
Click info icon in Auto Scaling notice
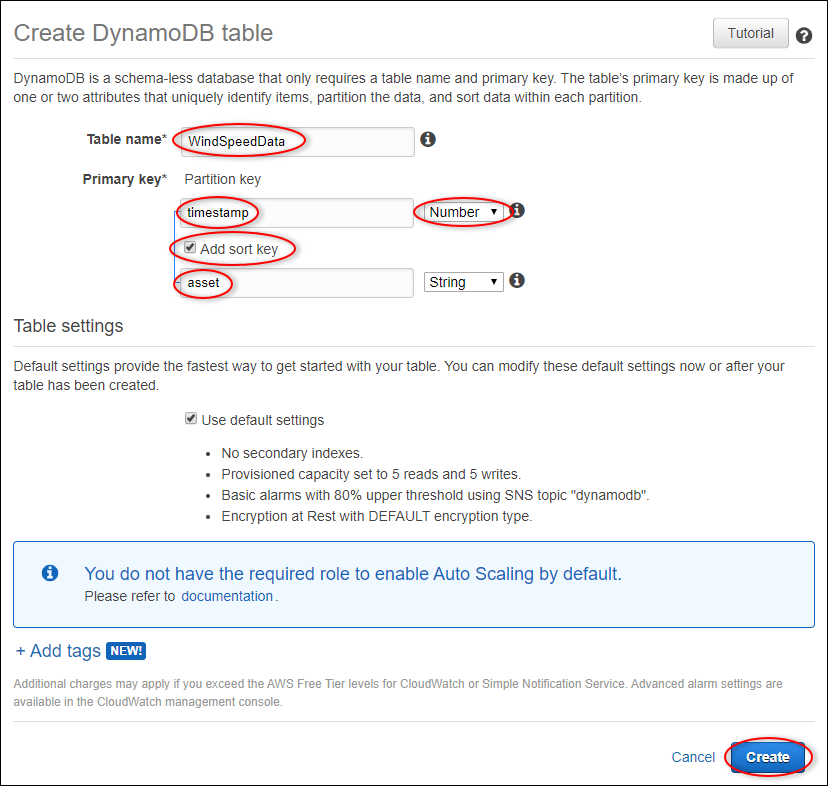pos(50,573)
